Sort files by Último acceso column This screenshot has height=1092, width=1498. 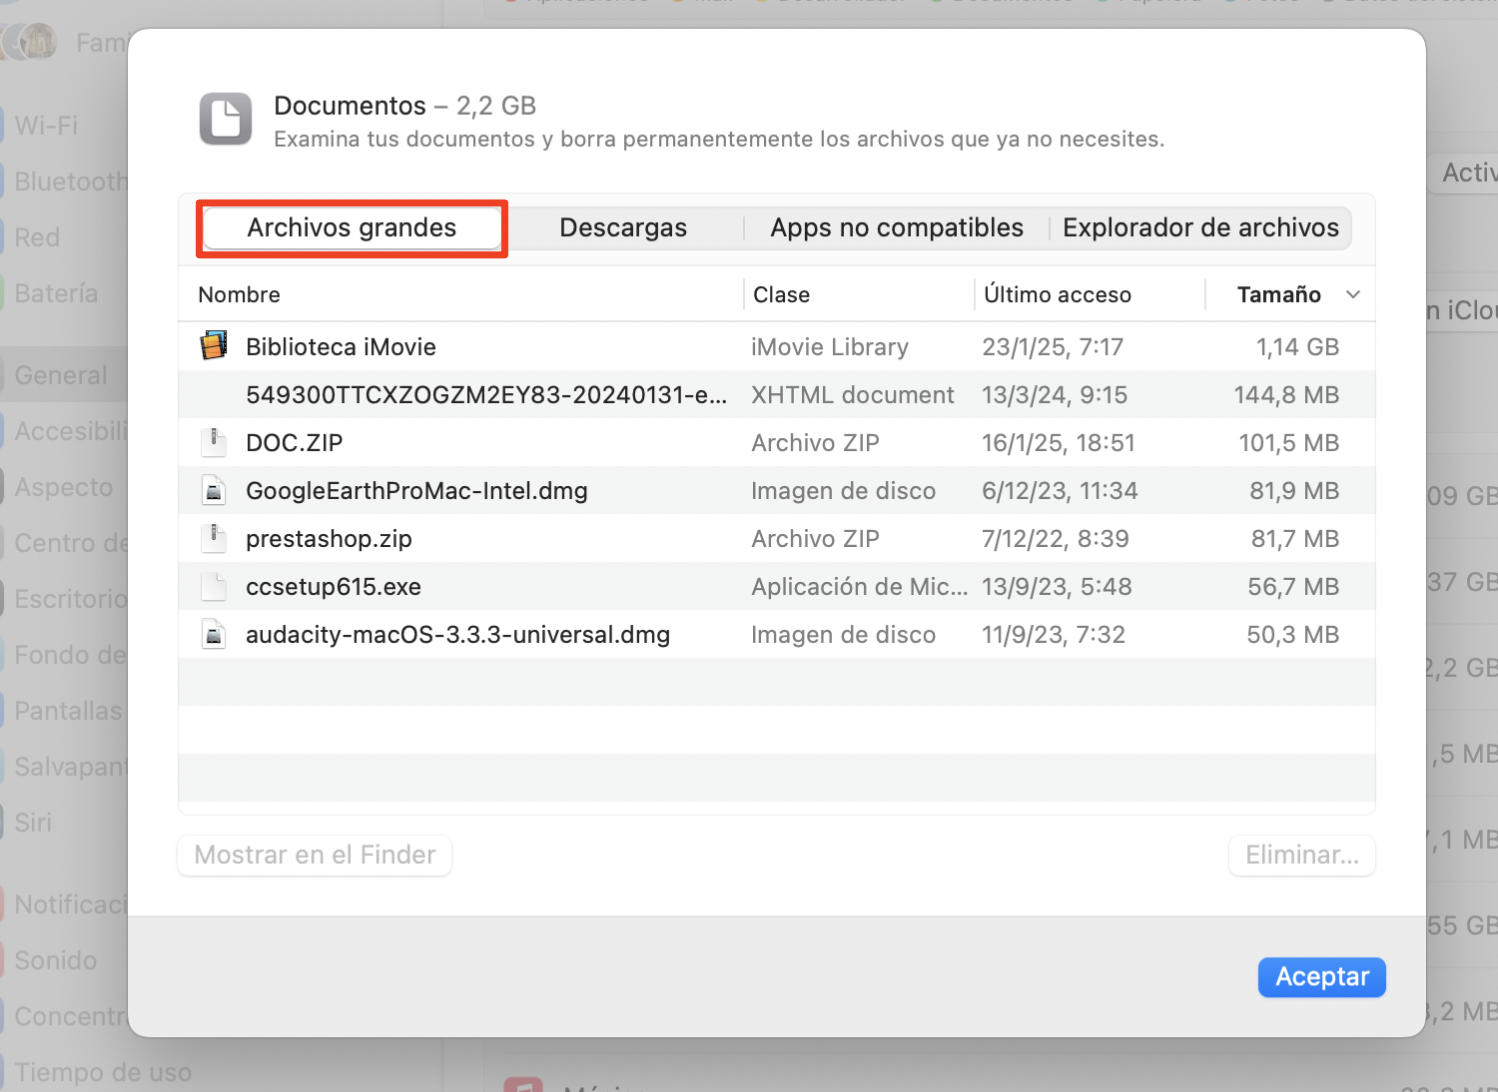pos(1057,294)
